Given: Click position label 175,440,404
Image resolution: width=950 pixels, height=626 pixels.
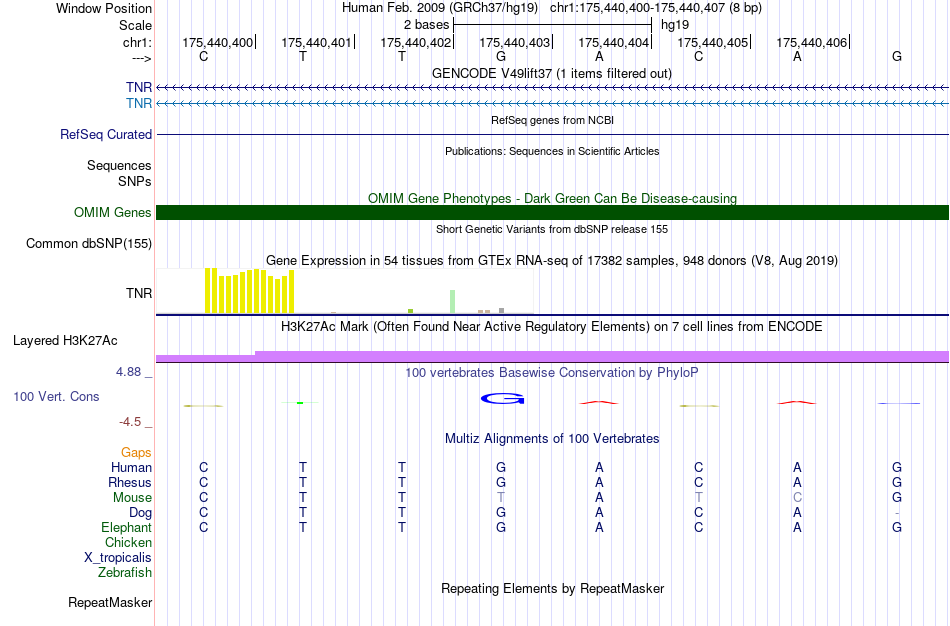Looking at the screenshot, I should (614, 42).
